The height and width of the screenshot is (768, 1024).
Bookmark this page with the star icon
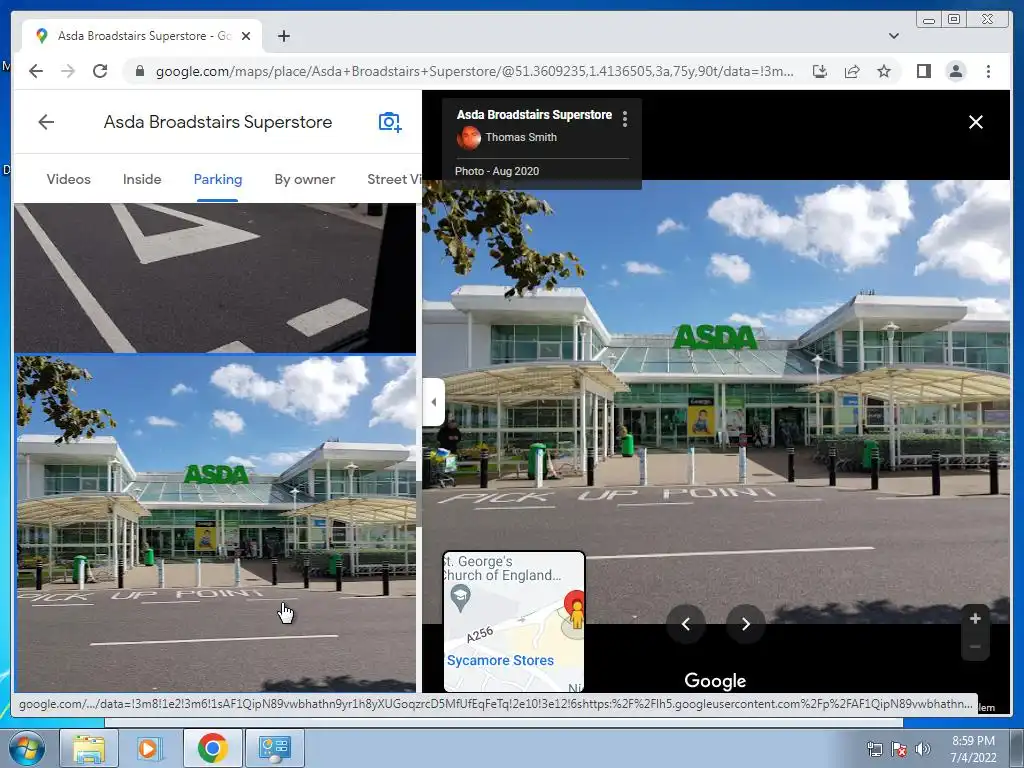(884, 71)
